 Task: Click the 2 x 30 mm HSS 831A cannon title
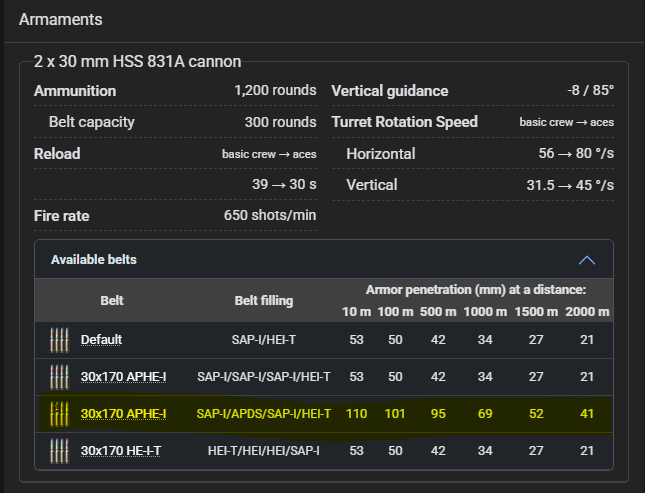point(137,61)
